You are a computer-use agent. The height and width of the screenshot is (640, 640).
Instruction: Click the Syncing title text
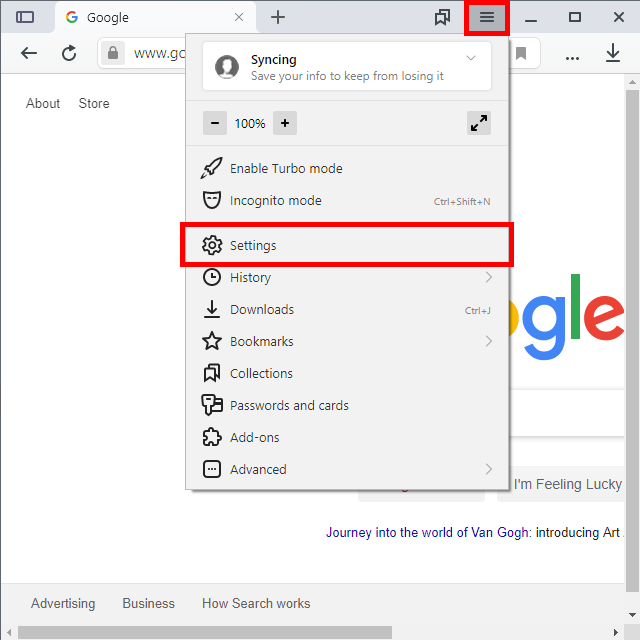tap(273, 60)
